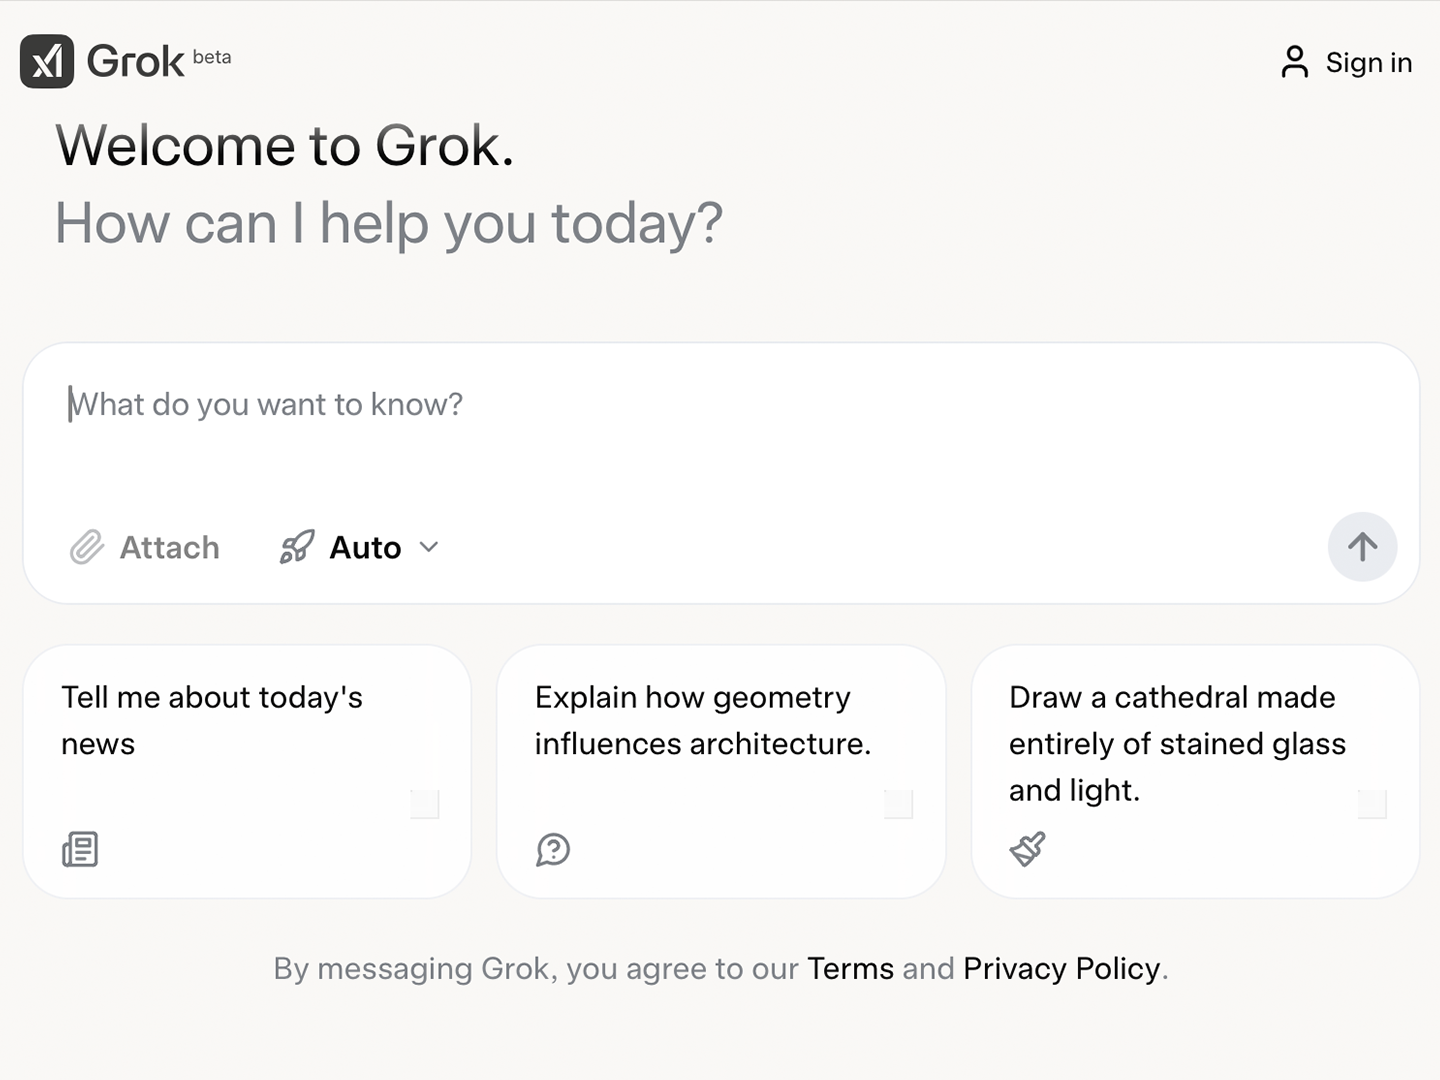Click the rocket icon beside Auto
This screenshot has height=1080, width=1440.
pyautogui.click(x=297, y=547)
